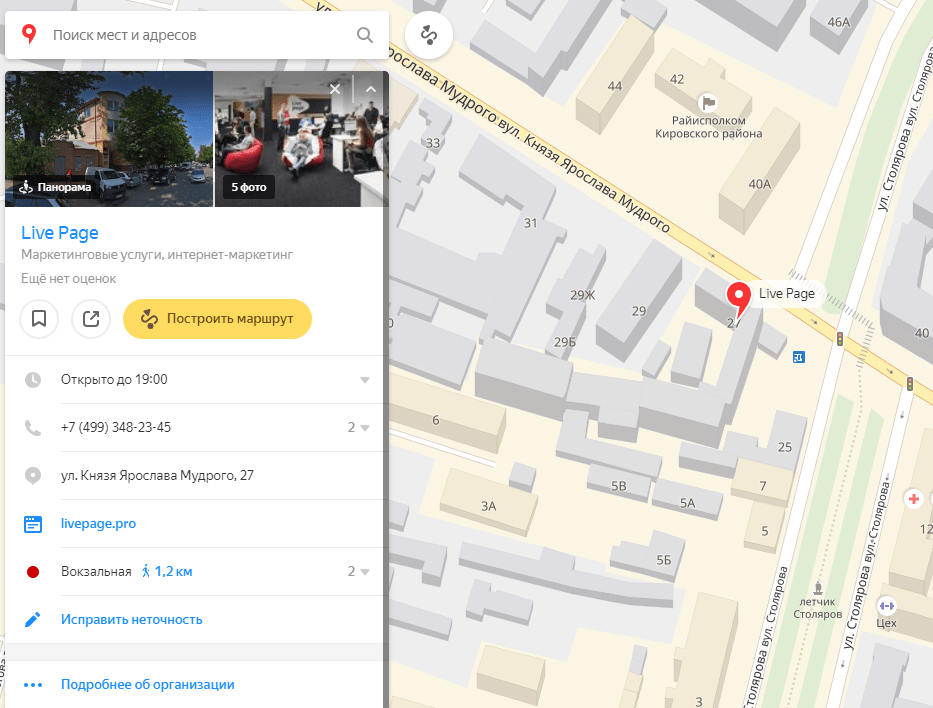Viewport: 933px width, 708px height.
Task: Click the three dots more icon
Action: (x=33, y=685)
